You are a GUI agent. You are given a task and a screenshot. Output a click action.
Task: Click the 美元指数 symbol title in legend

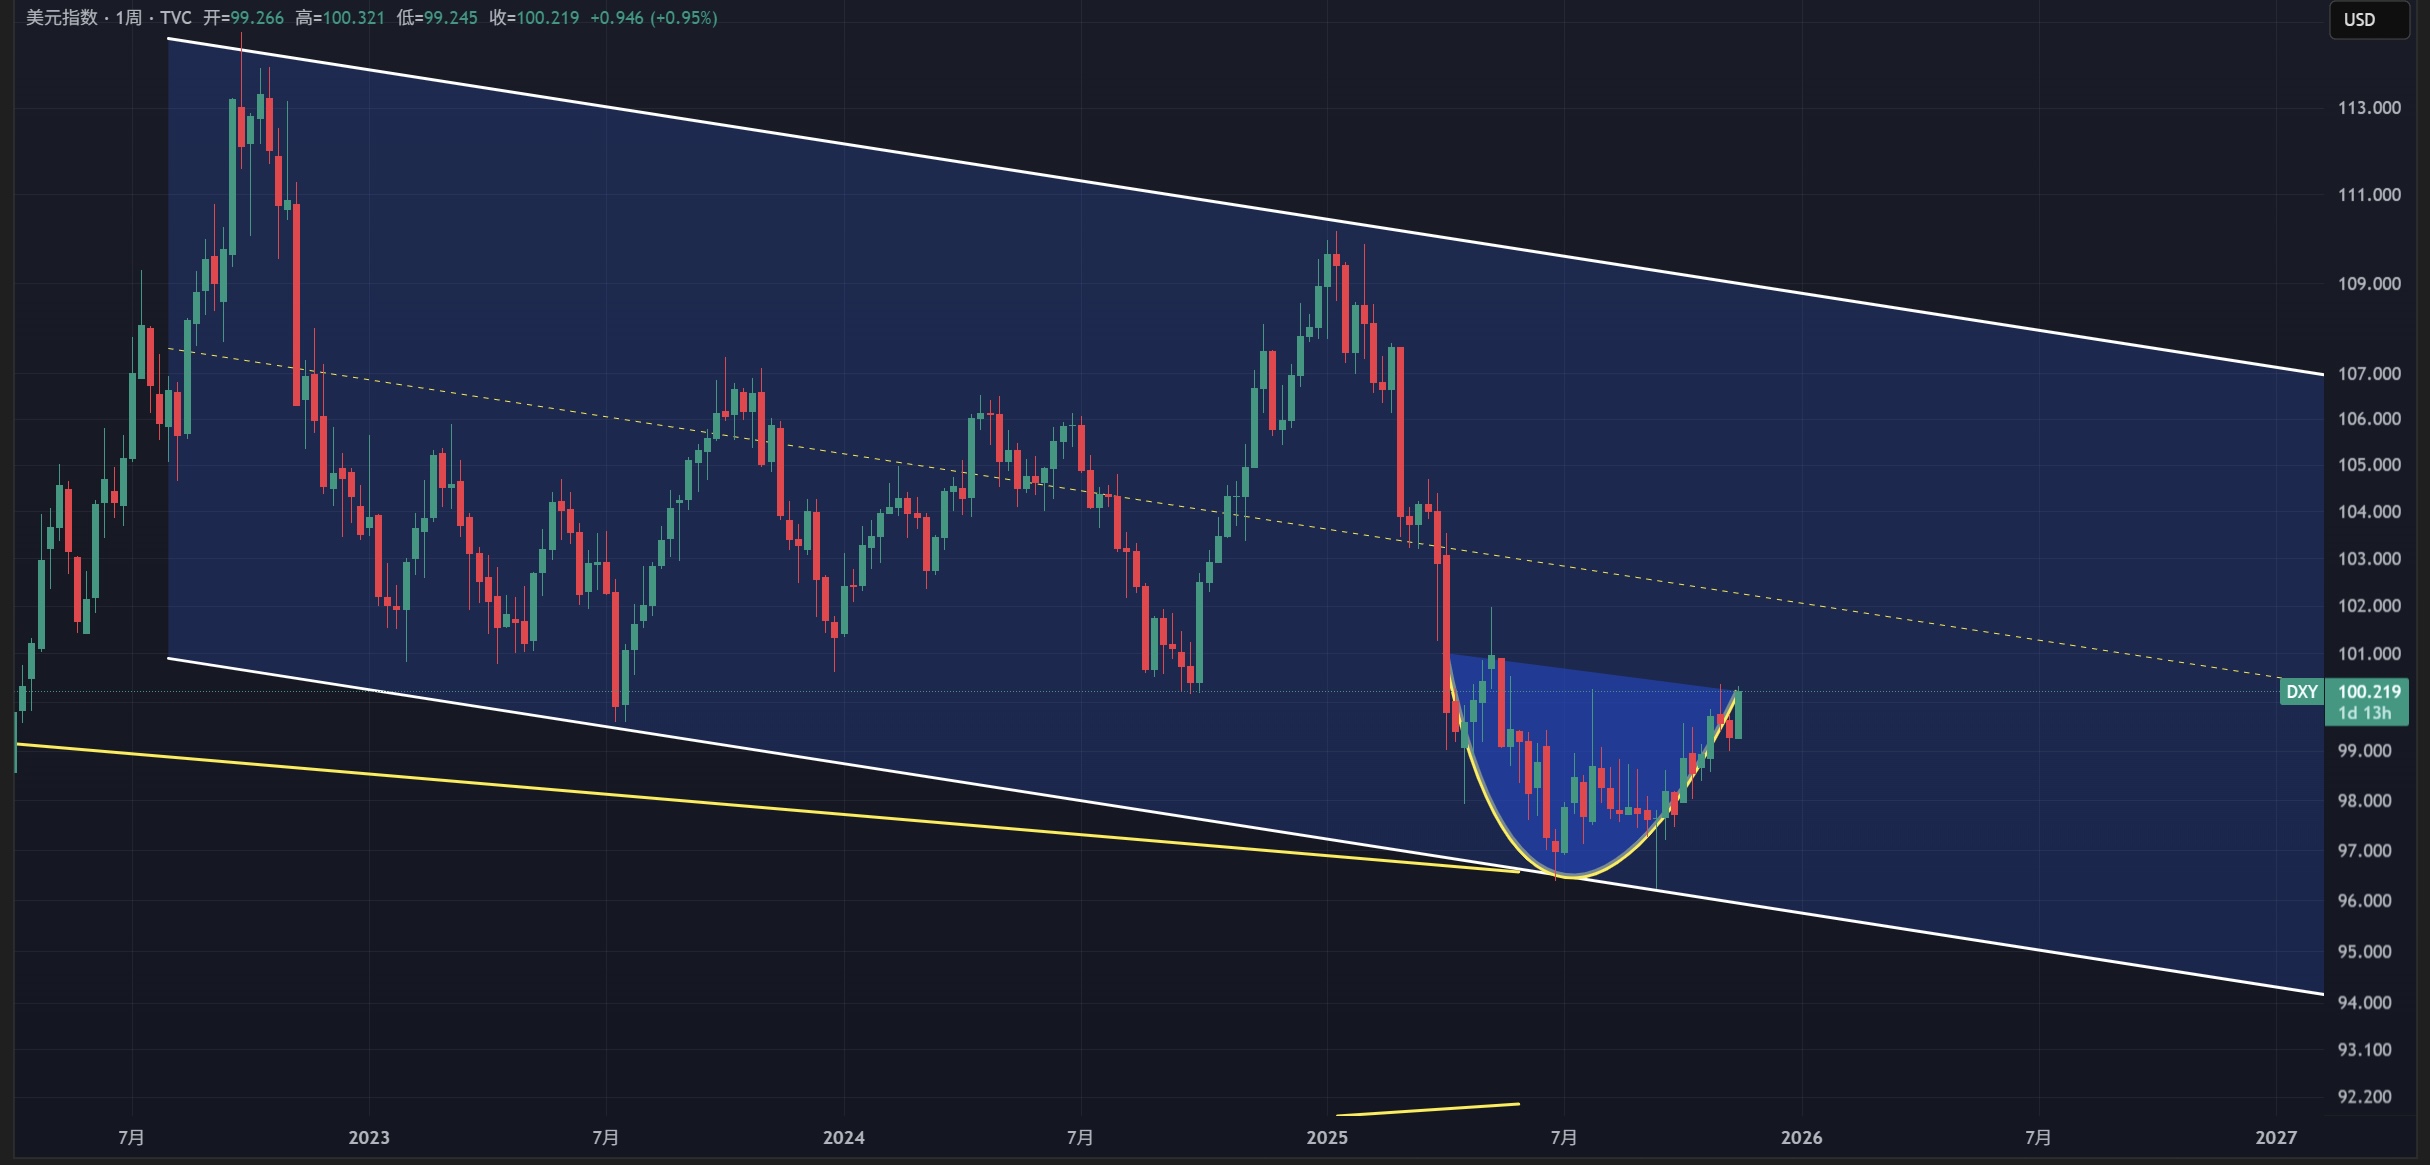click(61, 18)
